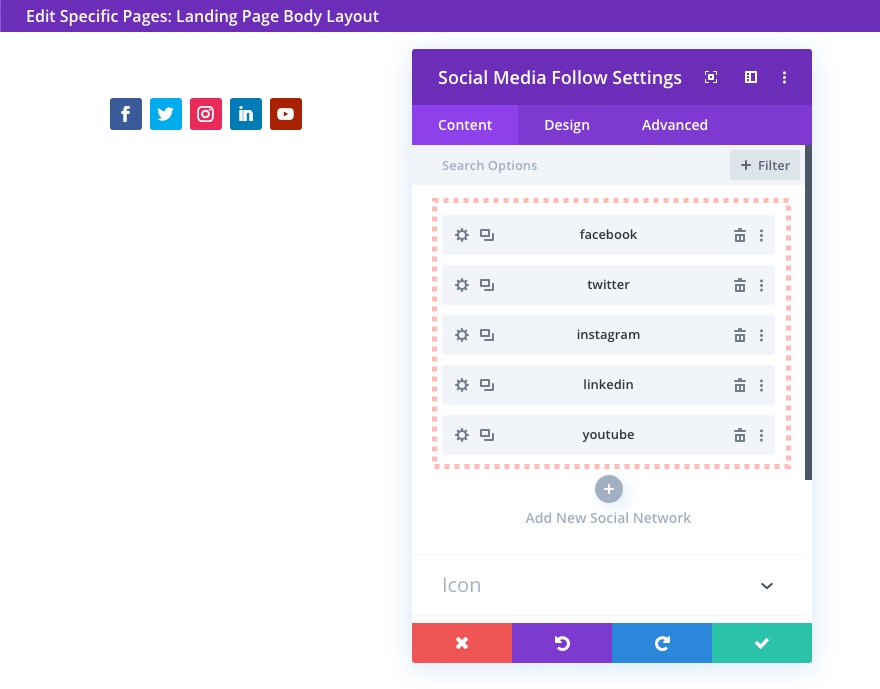The height and width of the screenshot is (689, 880).
Task: Open the Filter options dropdown
Action: pos(765,165)
